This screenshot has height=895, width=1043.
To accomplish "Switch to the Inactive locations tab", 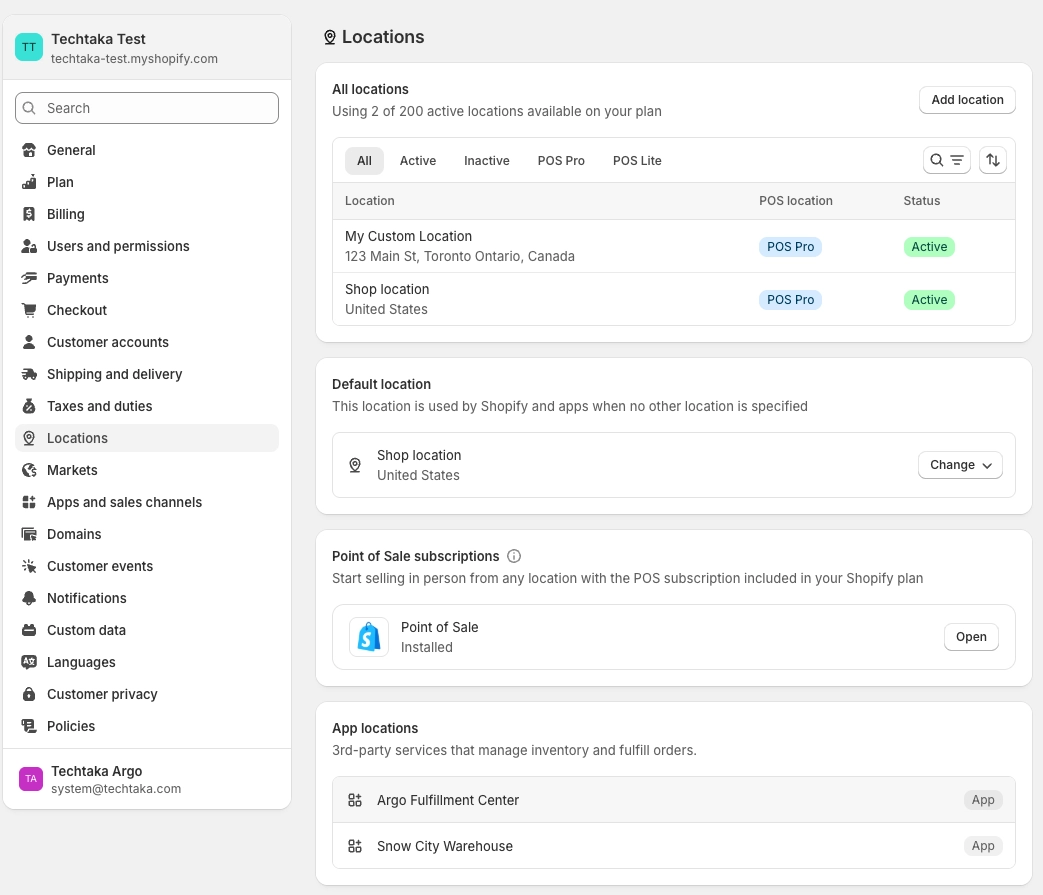I will point(486,161).
